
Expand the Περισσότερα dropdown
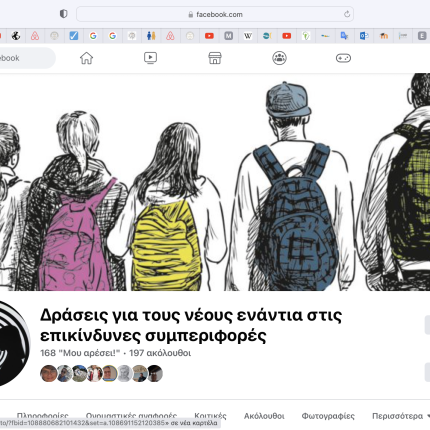pyautogui.click(x=401, y=416)
